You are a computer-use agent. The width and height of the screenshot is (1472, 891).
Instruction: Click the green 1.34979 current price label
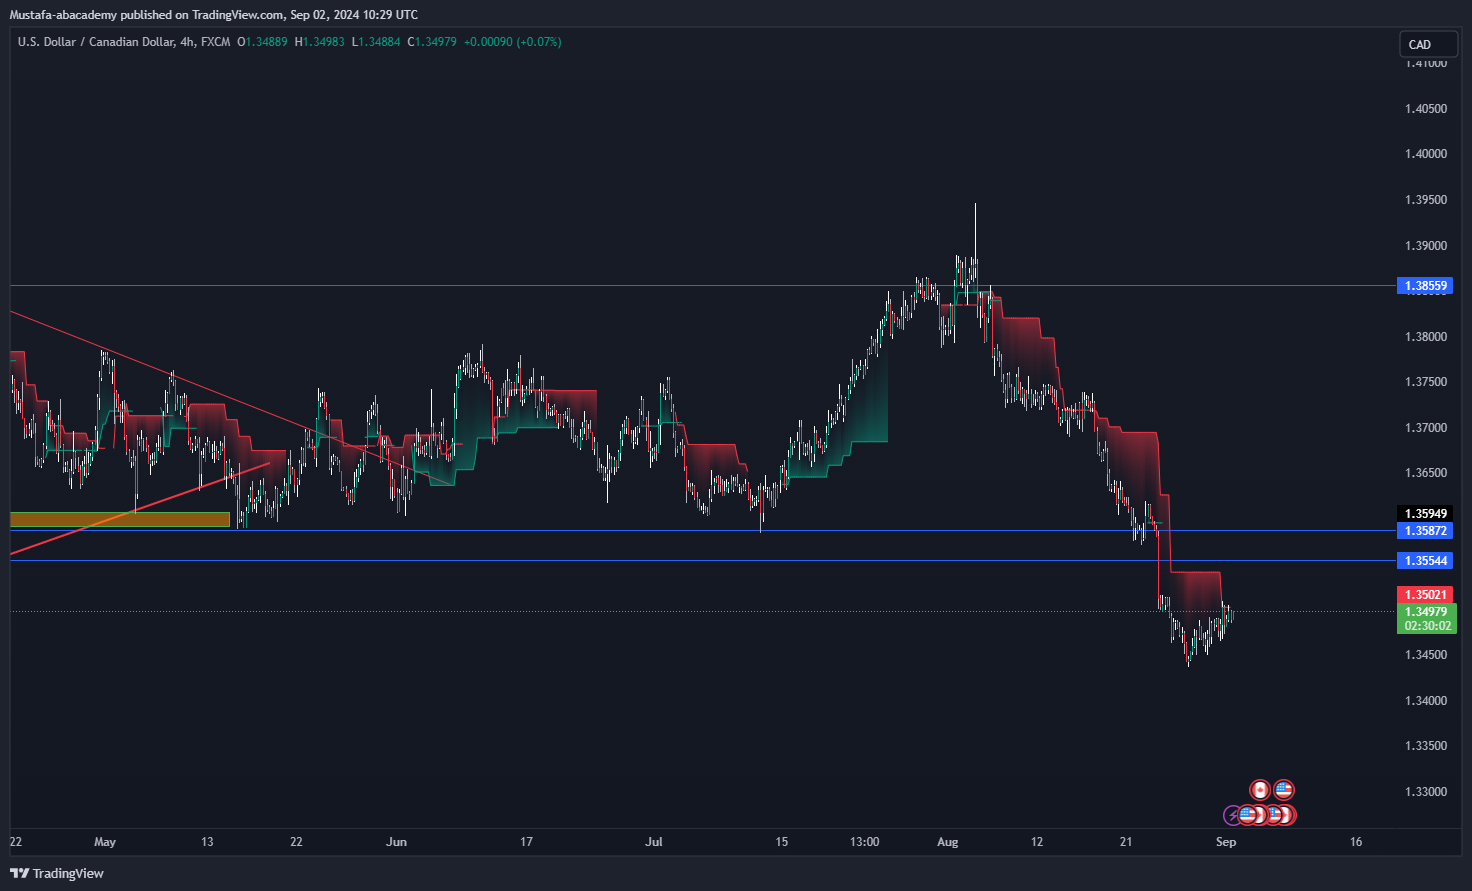[x=1426, y=612]
